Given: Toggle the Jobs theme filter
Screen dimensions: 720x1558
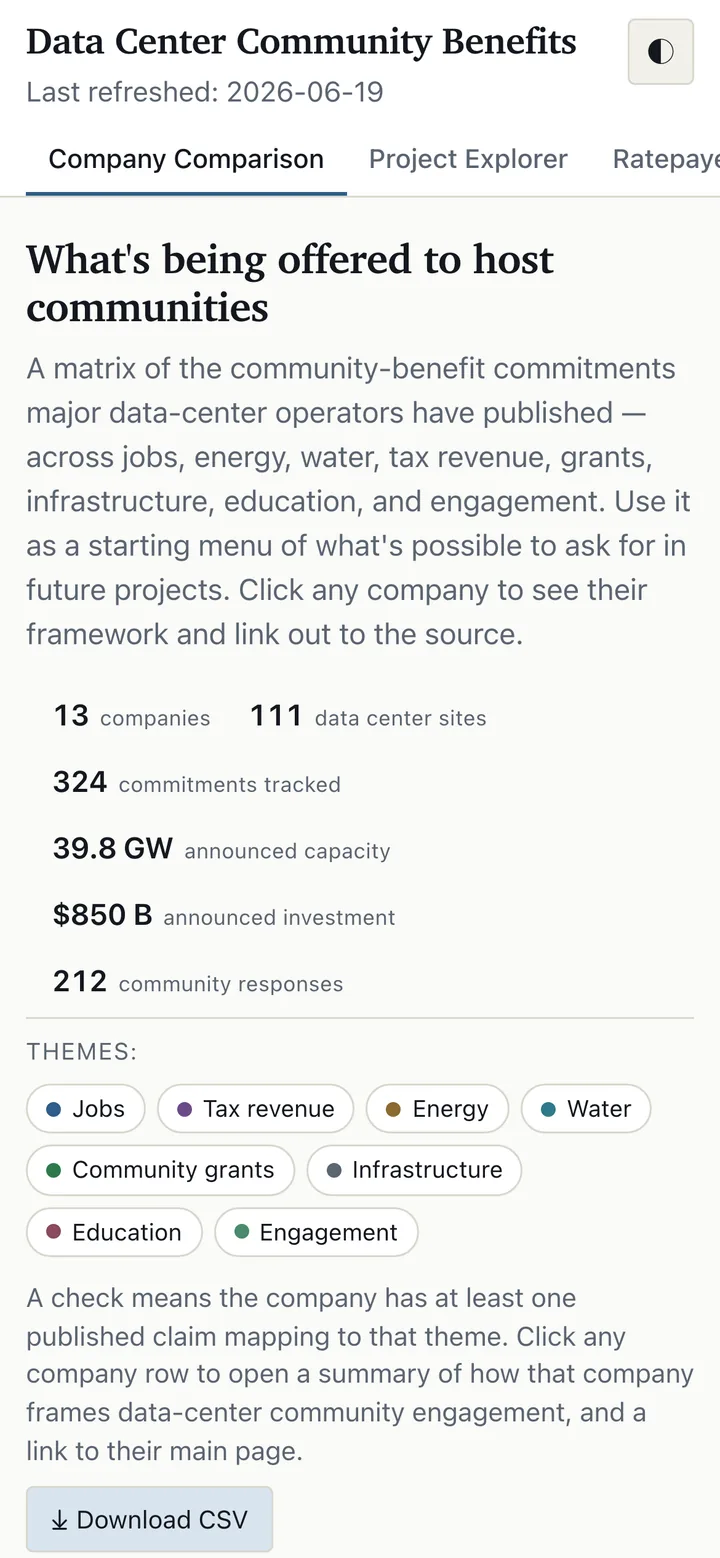Looking at the screenshot, I should (86, 1109).
